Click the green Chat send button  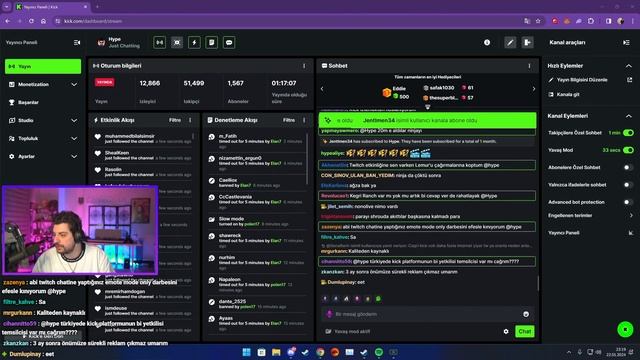(524, 331)
